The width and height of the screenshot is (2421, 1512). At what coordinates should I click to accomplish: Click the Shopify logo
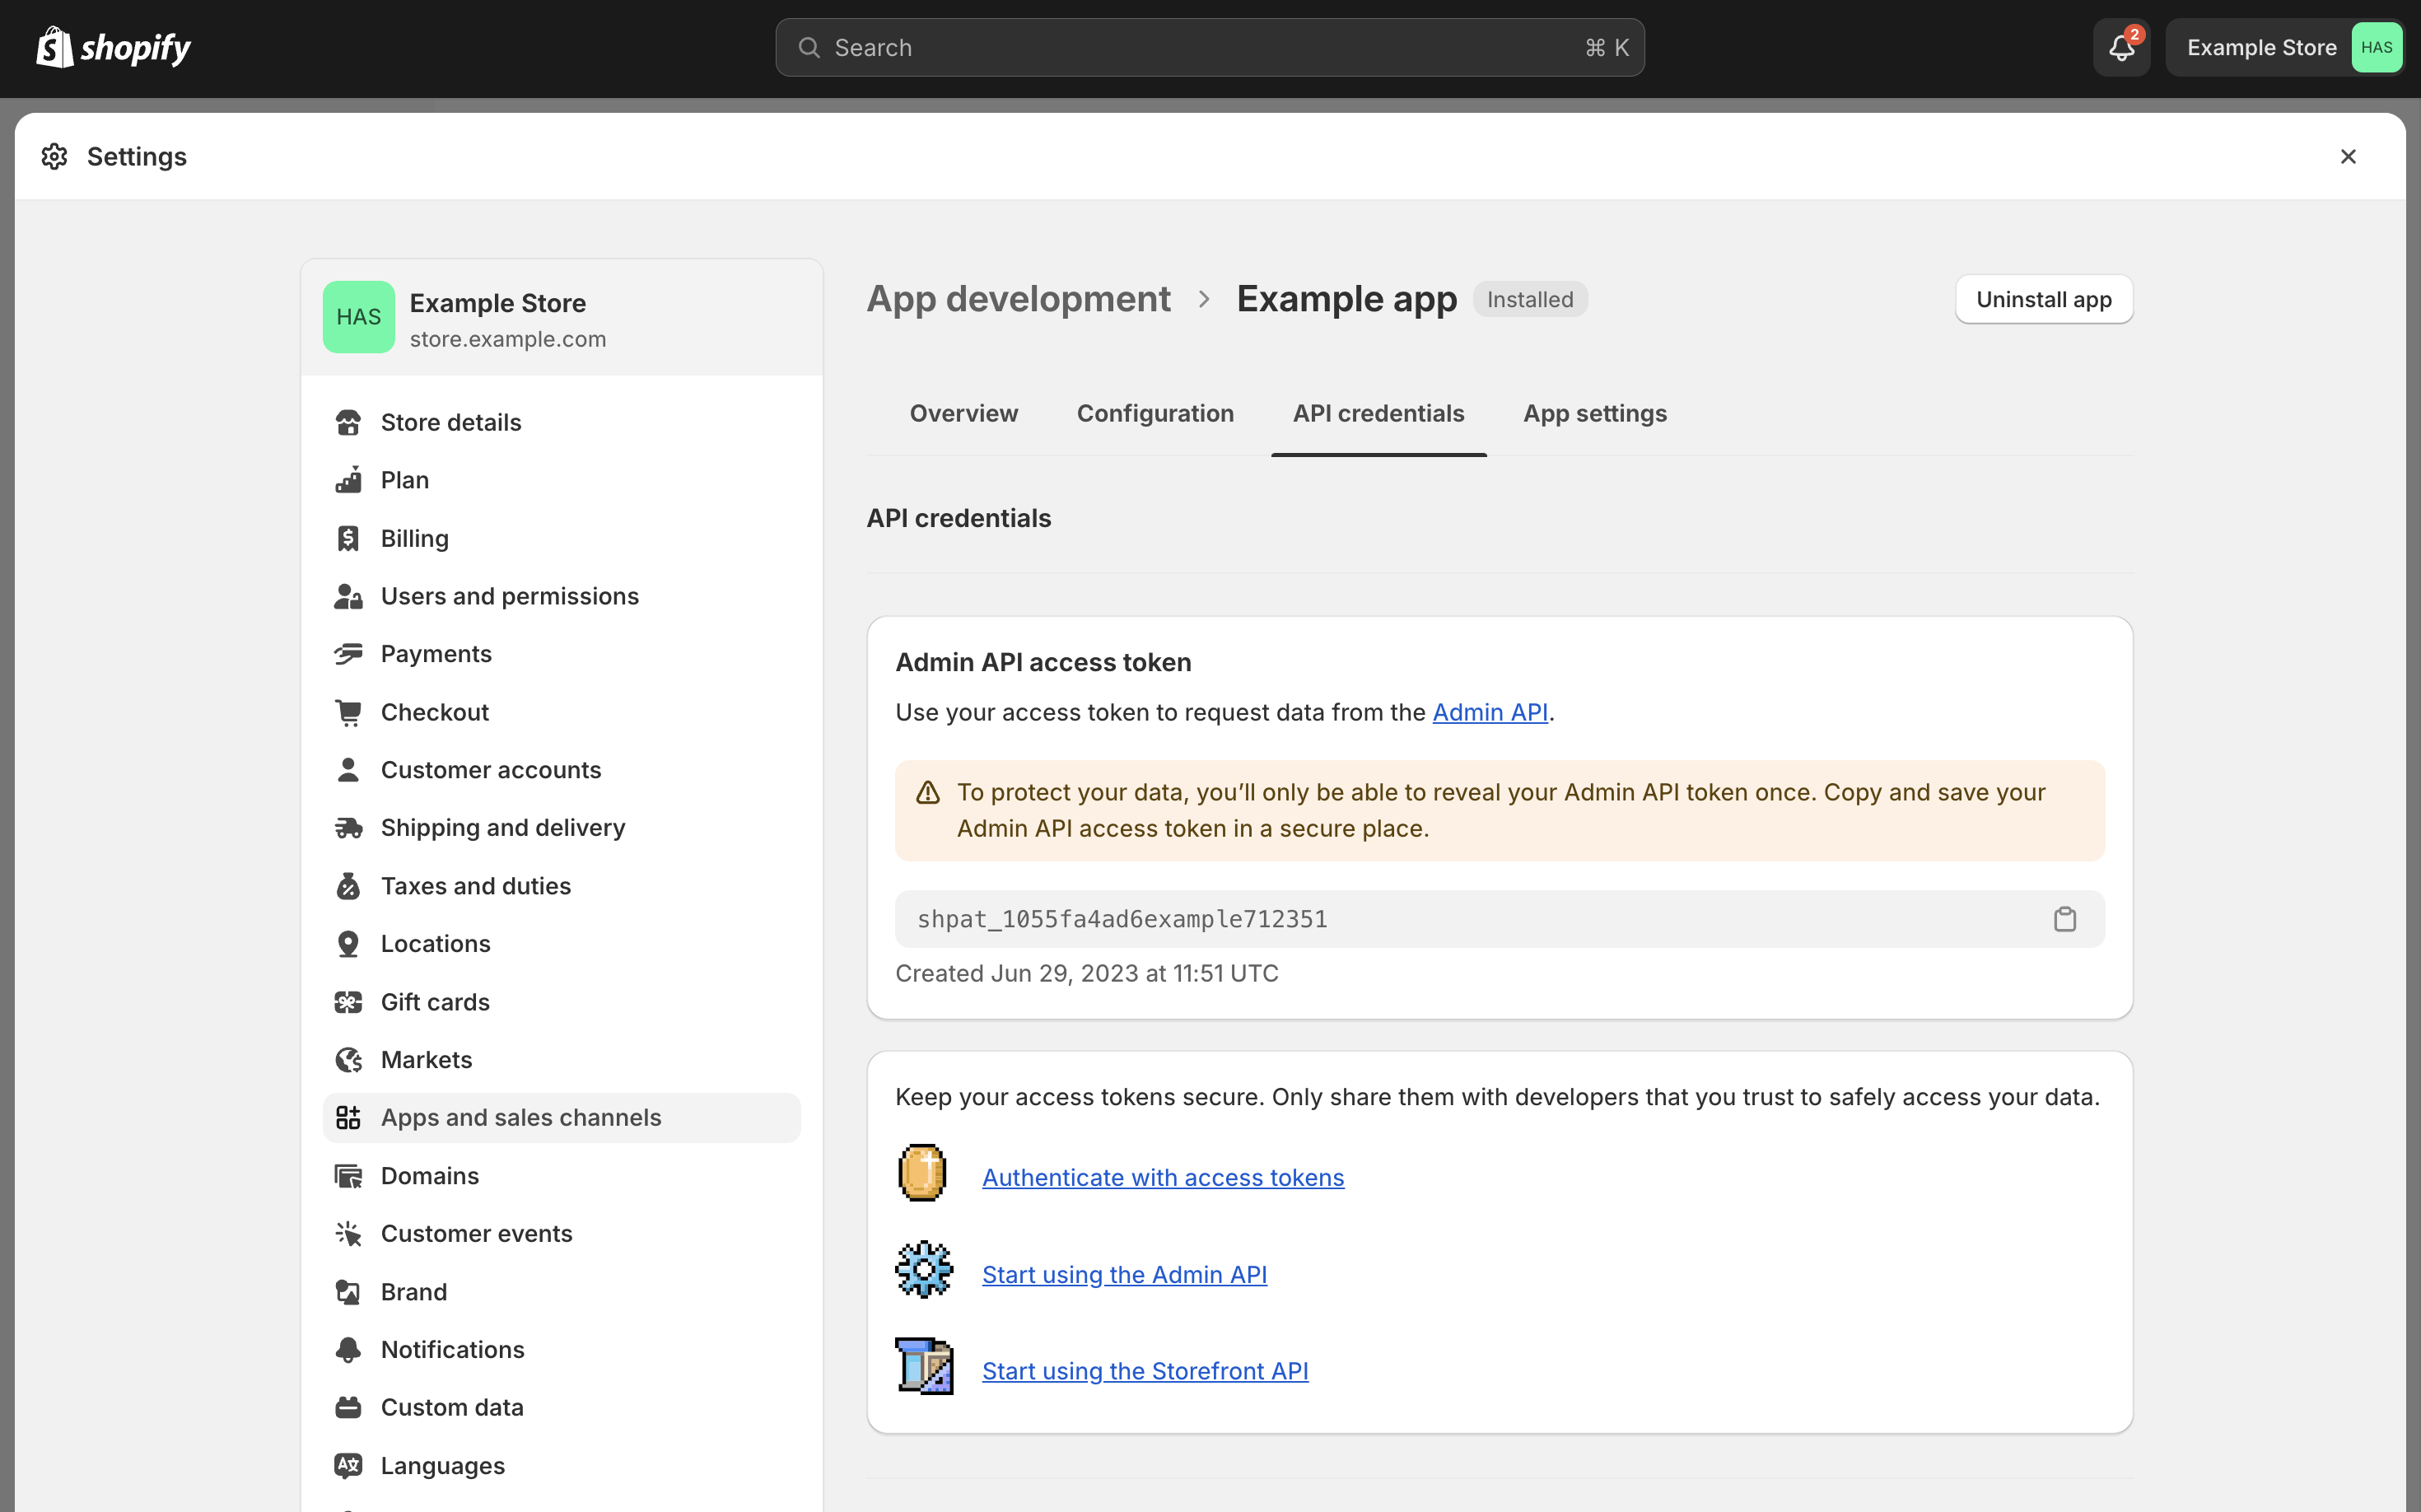pos(113,47)
